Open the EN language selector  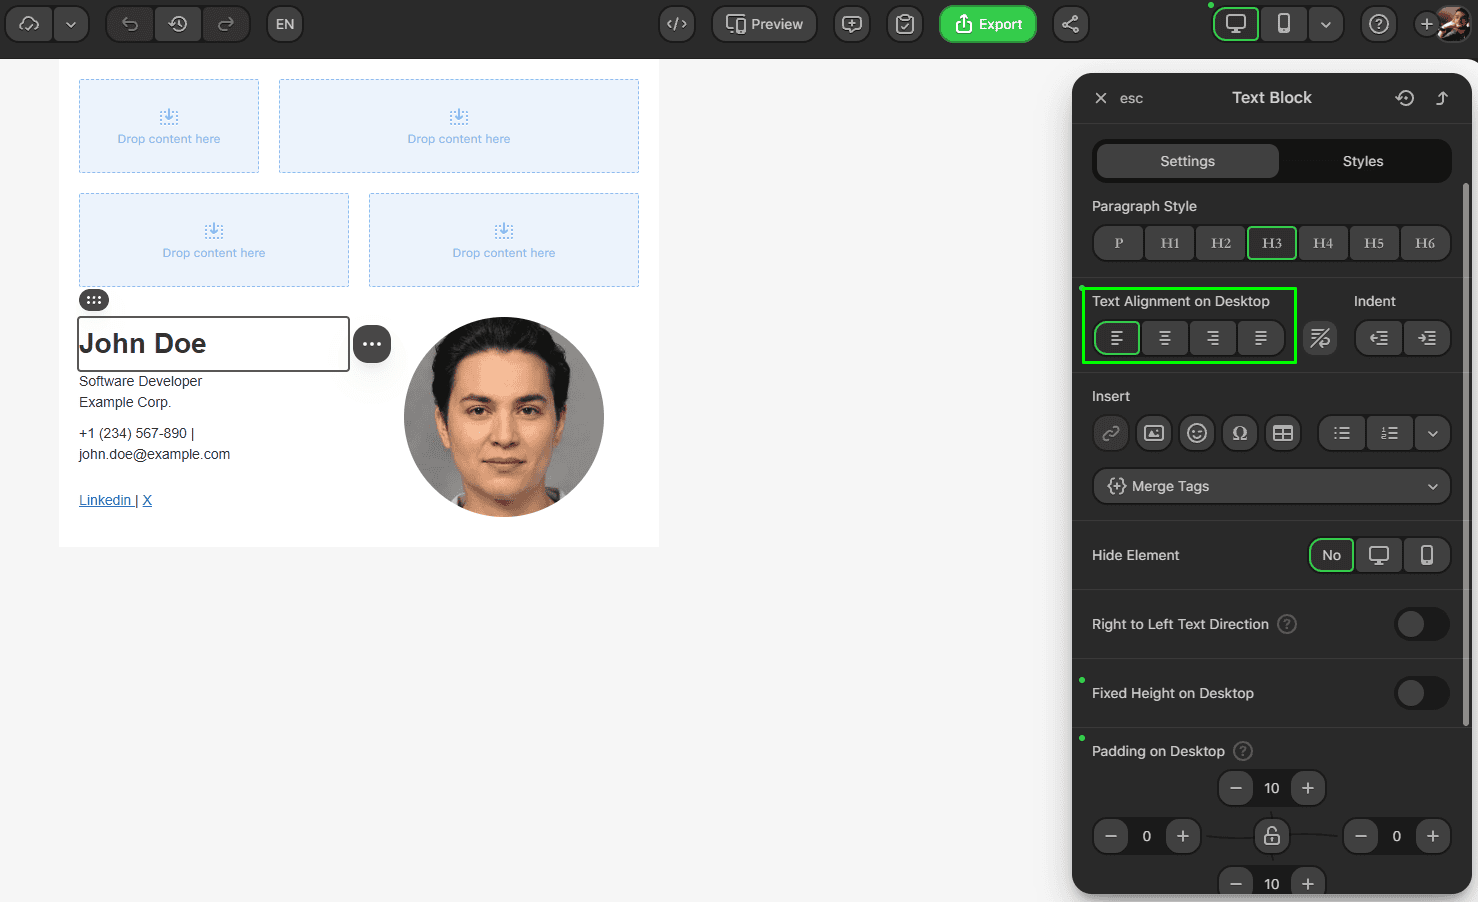coord(285,24)
